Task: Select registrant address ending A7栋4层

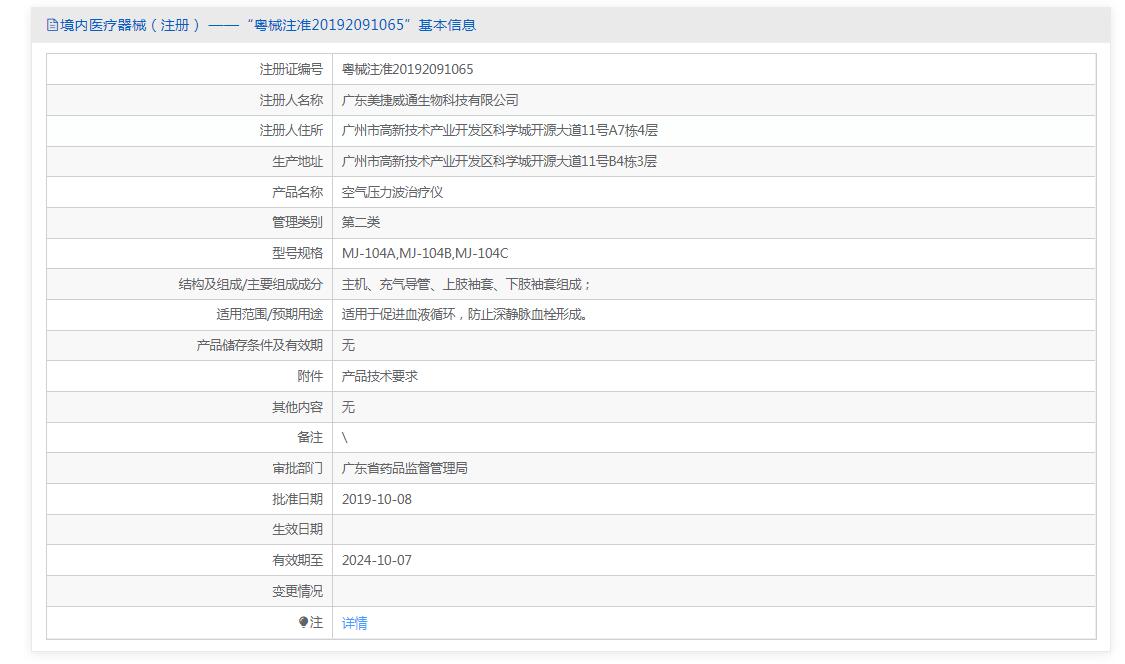Action: click(x=499, y=131)
